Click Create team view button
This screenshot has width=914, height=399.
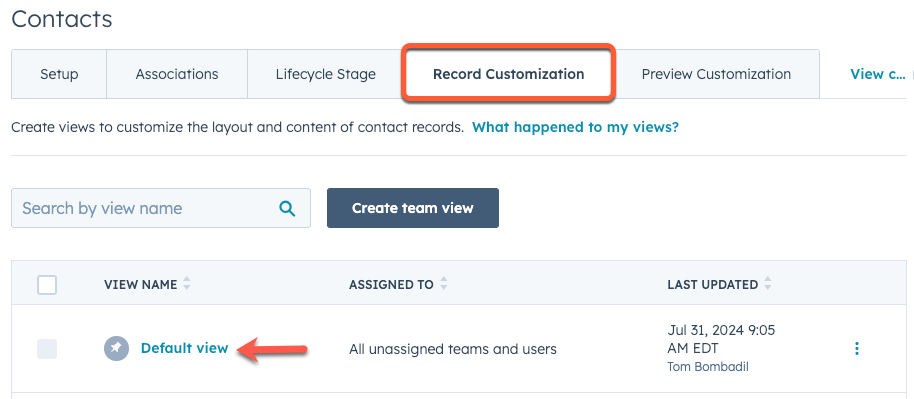[413, 208]
